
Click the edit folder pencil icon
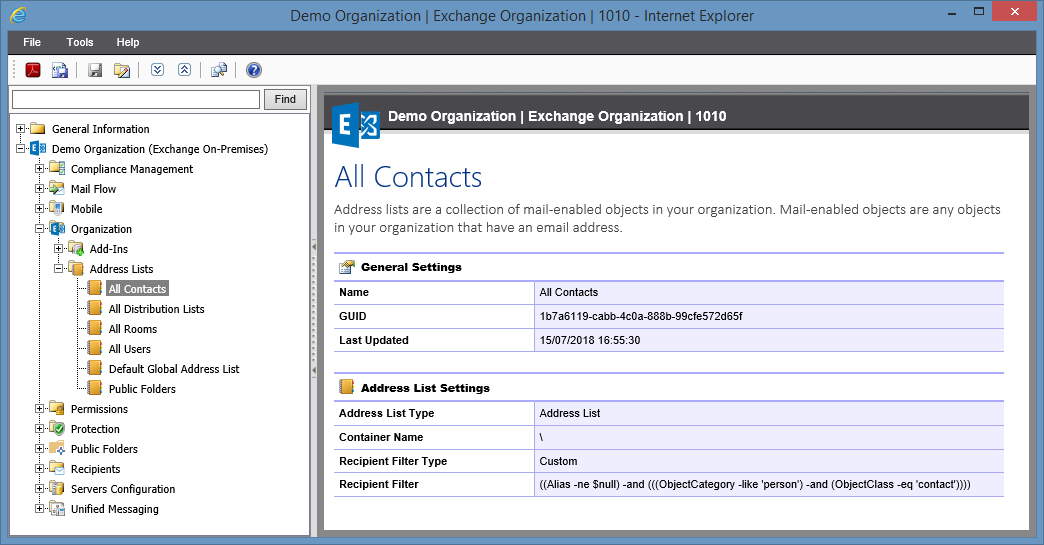pos(122,70)
